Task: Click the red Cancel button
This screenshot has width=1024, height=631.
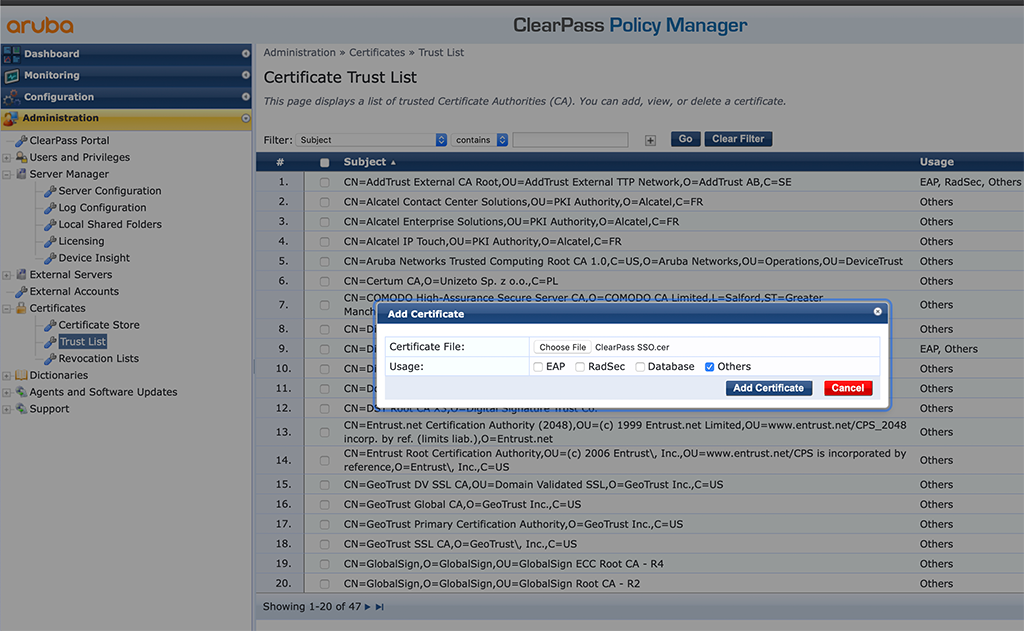Action: point(848,388)
